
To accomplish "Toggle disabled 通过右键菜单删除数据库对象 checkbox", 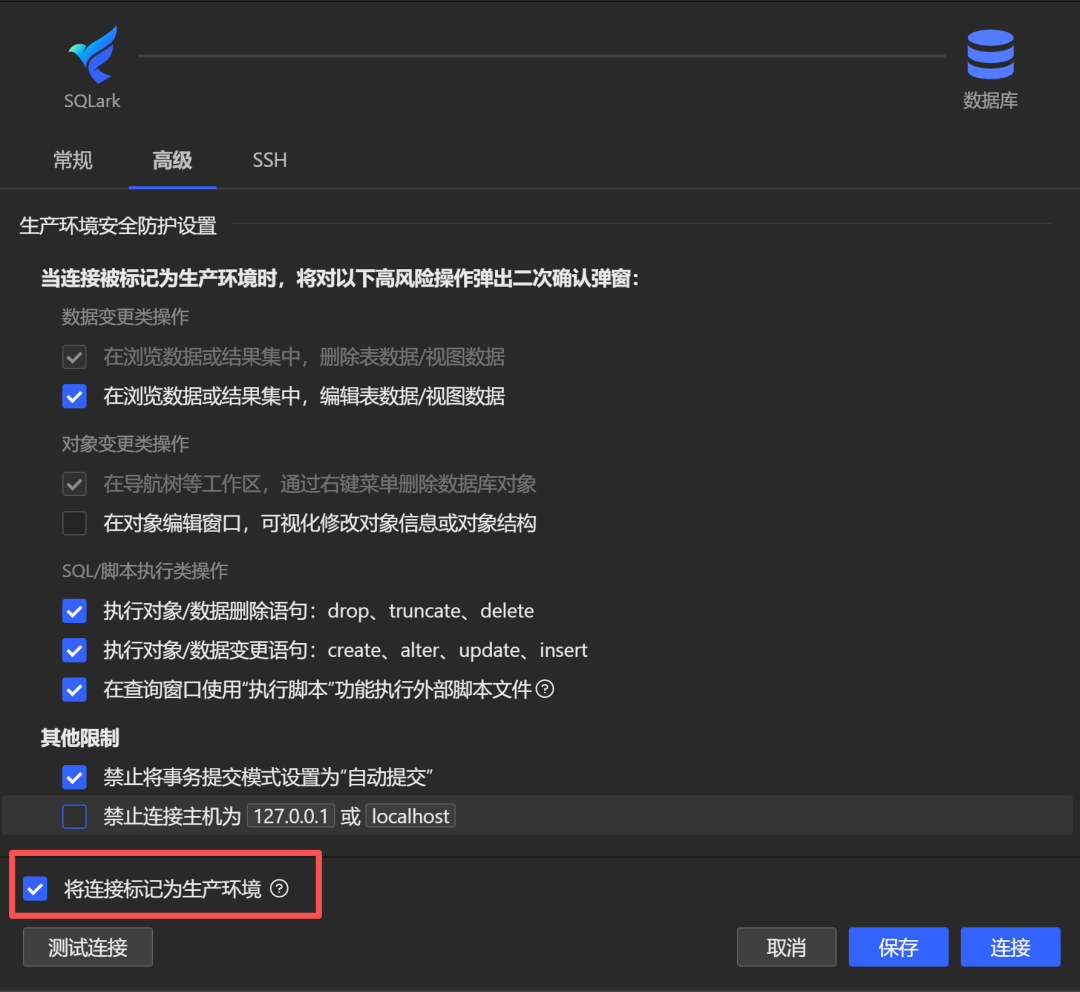I will click(x=74, y=484).
